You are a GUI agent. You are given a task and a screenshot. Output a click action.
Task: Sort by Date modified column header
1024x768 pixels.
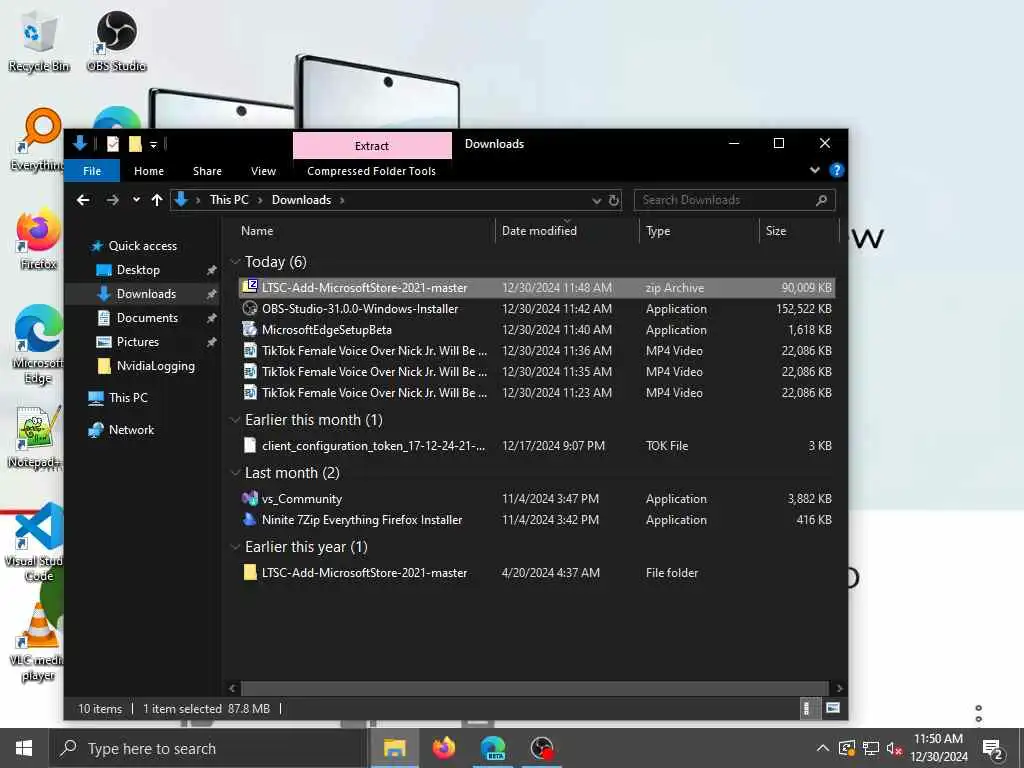pos(567,231)
